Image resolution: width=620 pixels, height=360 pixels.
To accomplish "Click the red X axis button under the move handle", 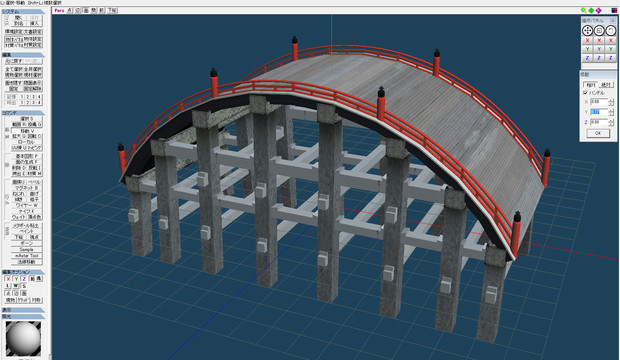I will click(587, 40).
